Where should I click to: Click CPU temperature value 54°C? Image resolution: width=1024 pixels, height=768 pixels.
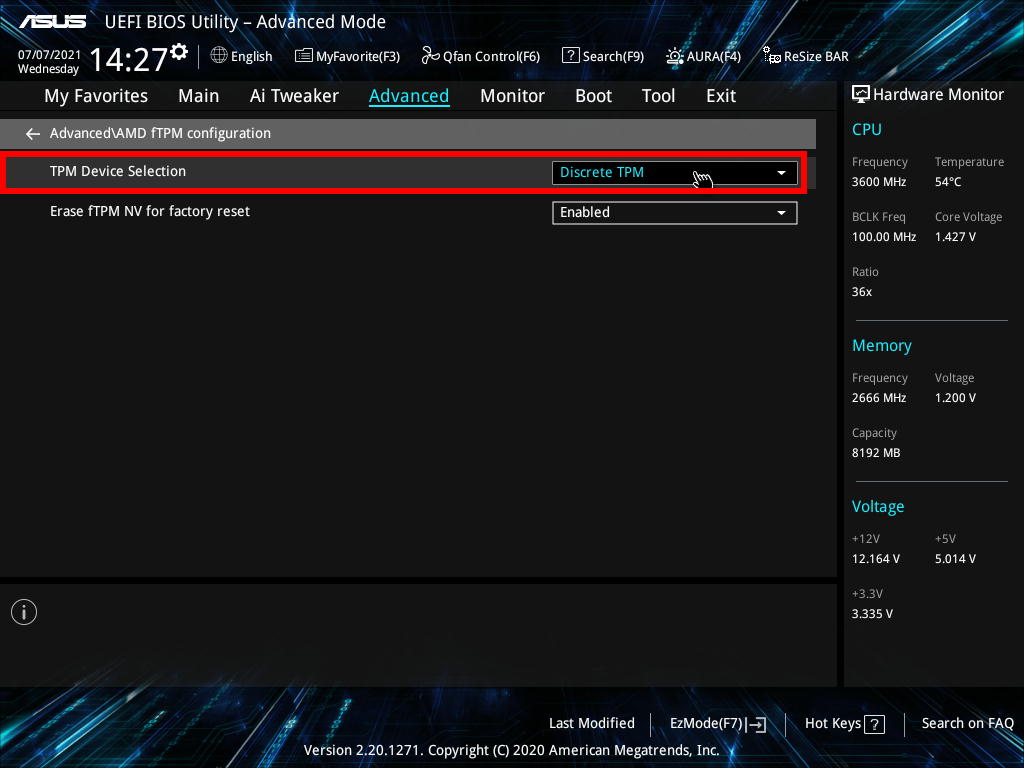pos(948,182)
